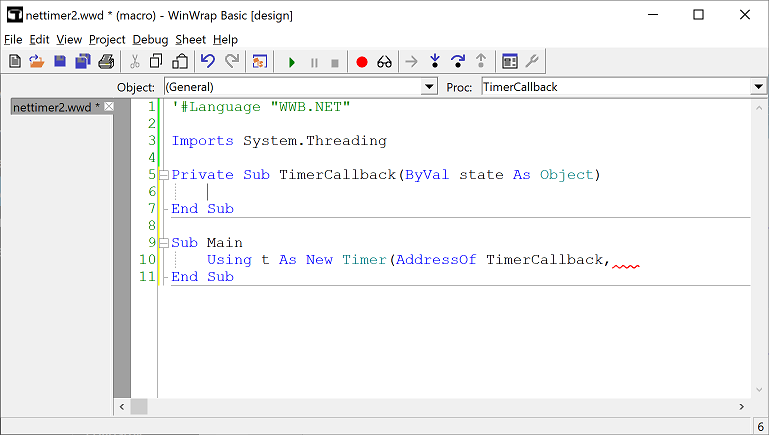Image resolution: width=769 pixels, height=435 pixels.
Task: Open the Debug menu
Action: click(150, 39)
